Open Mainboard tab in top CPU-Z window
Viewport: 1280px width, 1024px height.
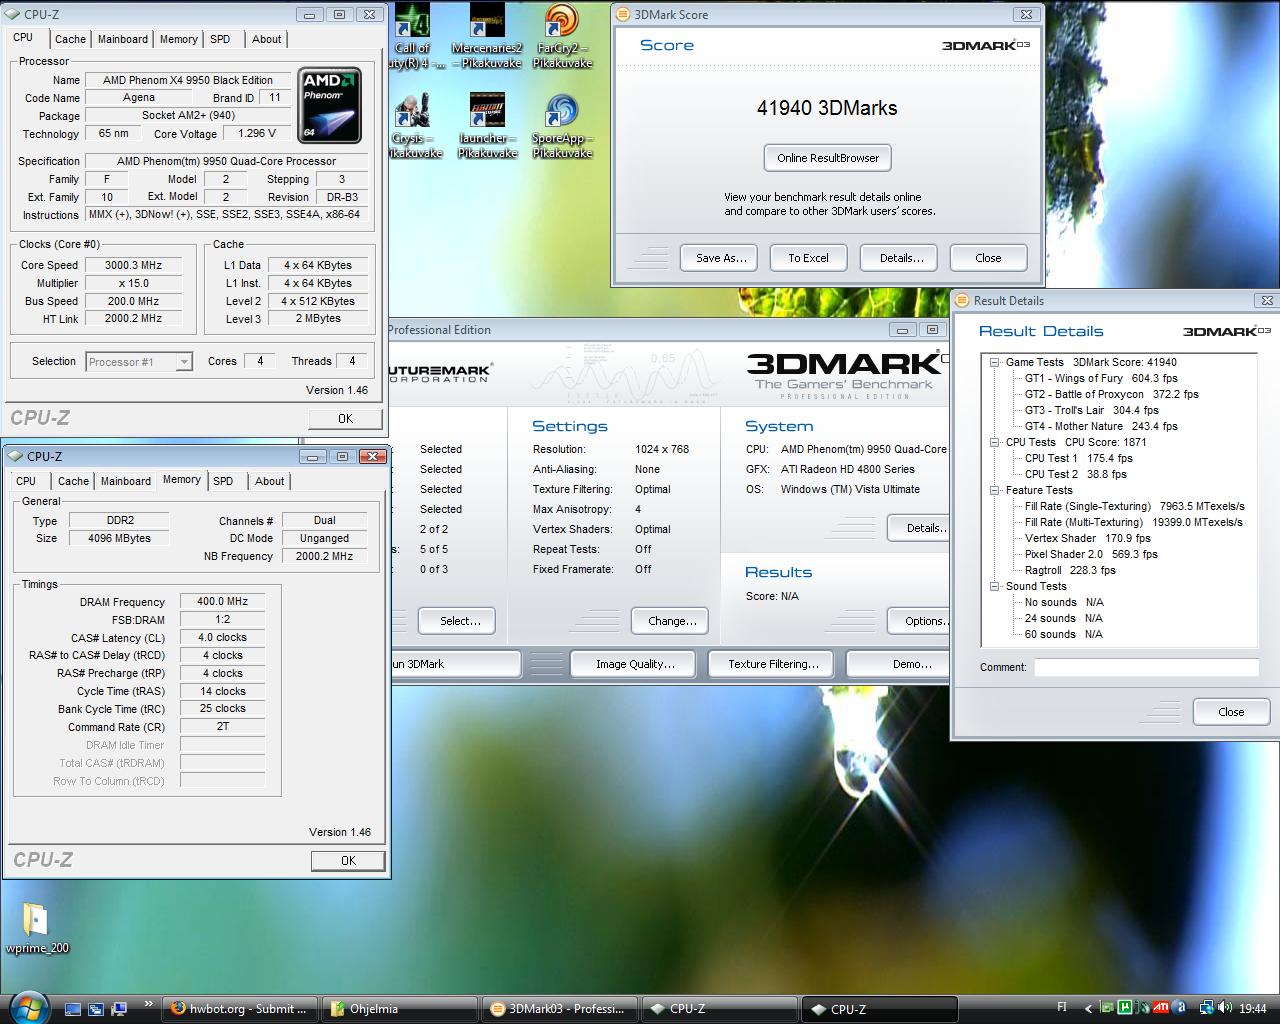123,39
